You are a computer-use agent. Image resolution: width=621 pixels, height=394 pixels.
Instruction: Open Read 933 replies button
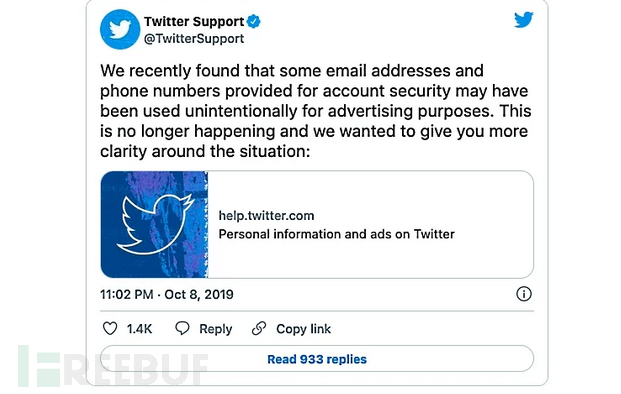(317, 359)
